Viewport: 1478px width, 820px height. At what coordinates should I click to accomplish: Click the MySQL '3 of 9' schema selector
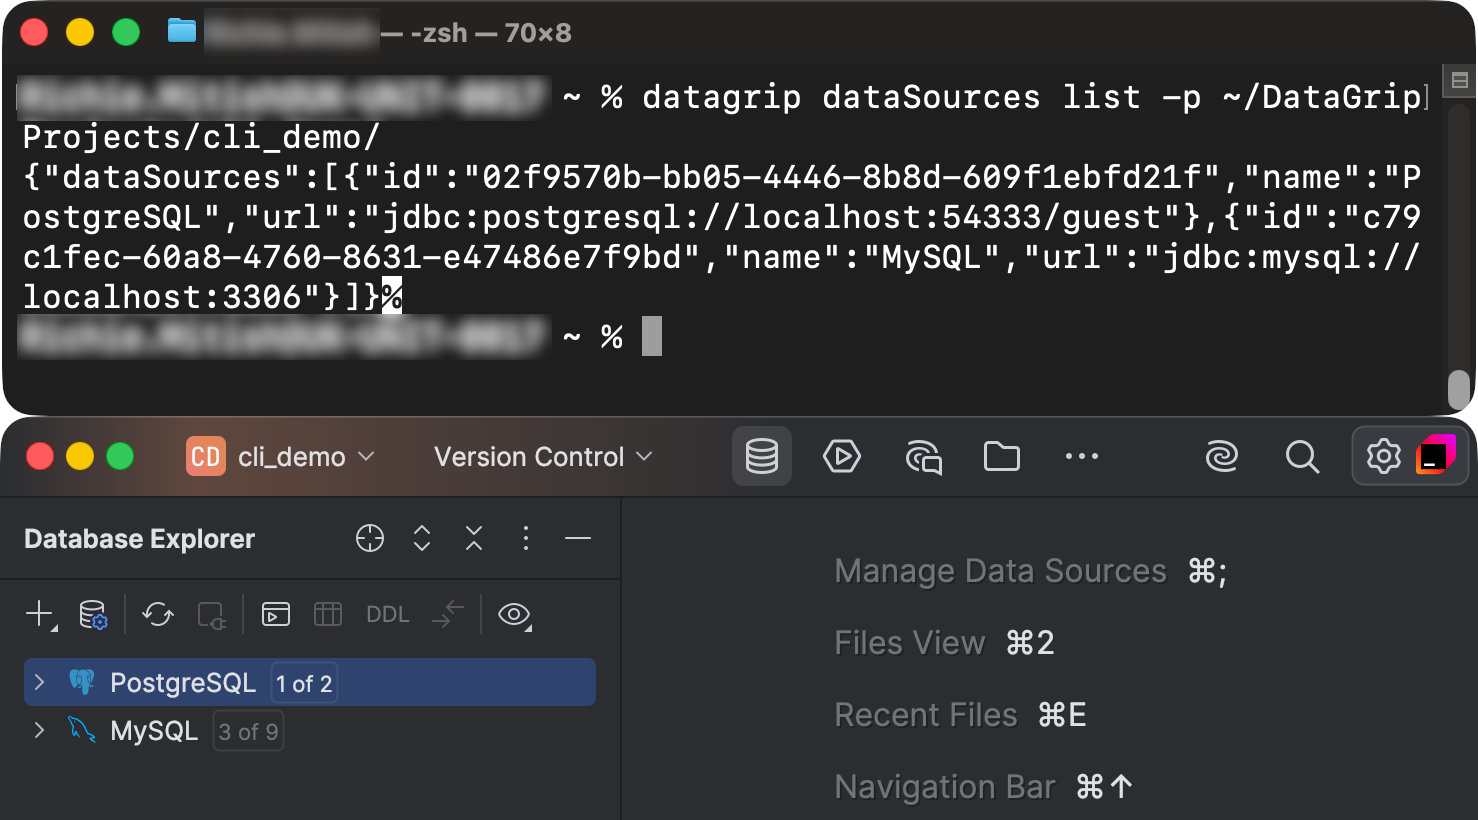pos(248,731)
